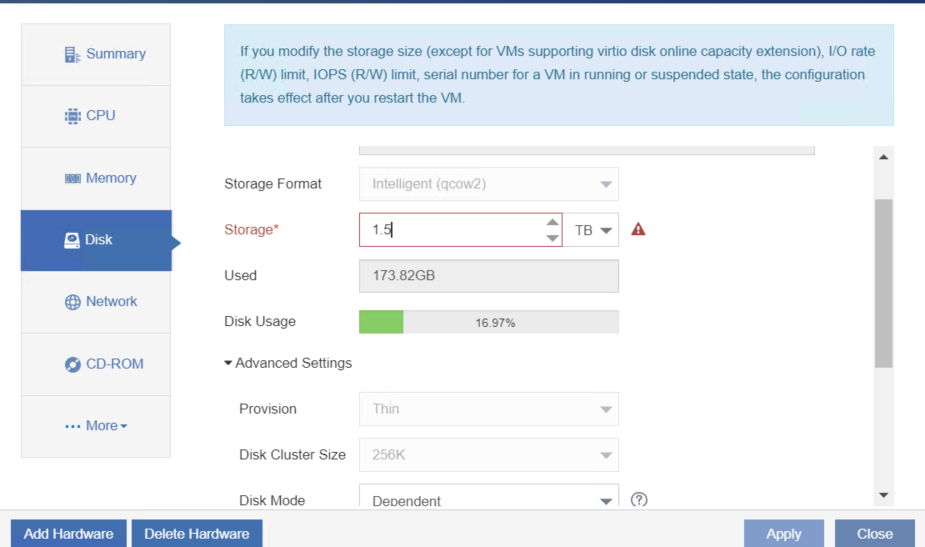Click the CPU chip icon

coord(73,116)
